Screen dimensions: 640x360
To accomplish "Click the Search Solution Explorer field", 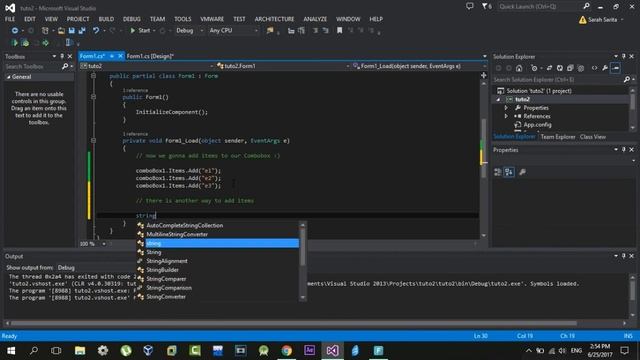I will pos(557,80).
